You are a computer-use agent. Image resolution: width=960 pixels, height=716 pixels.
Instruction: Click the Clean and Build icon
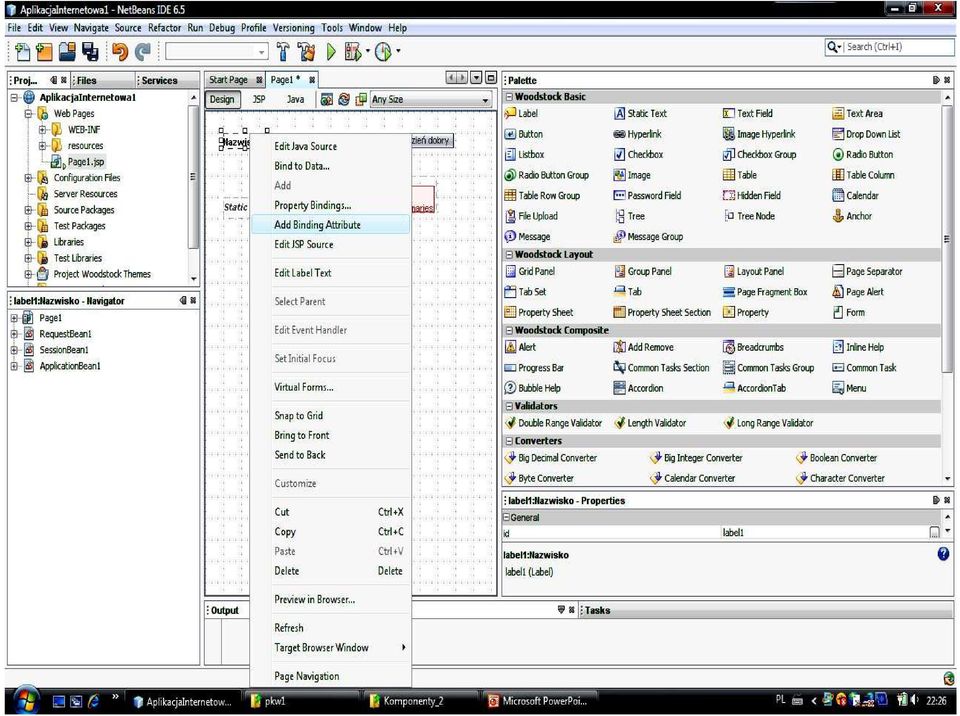click(306, 52)
